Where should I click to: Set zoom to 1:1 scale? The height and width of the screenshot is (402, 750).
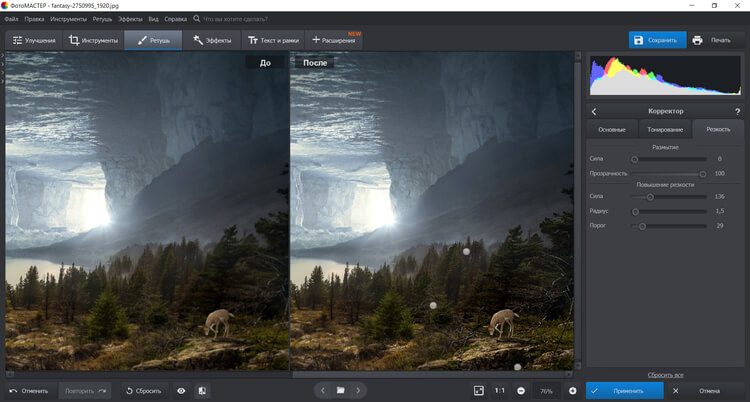click(499, 390)
